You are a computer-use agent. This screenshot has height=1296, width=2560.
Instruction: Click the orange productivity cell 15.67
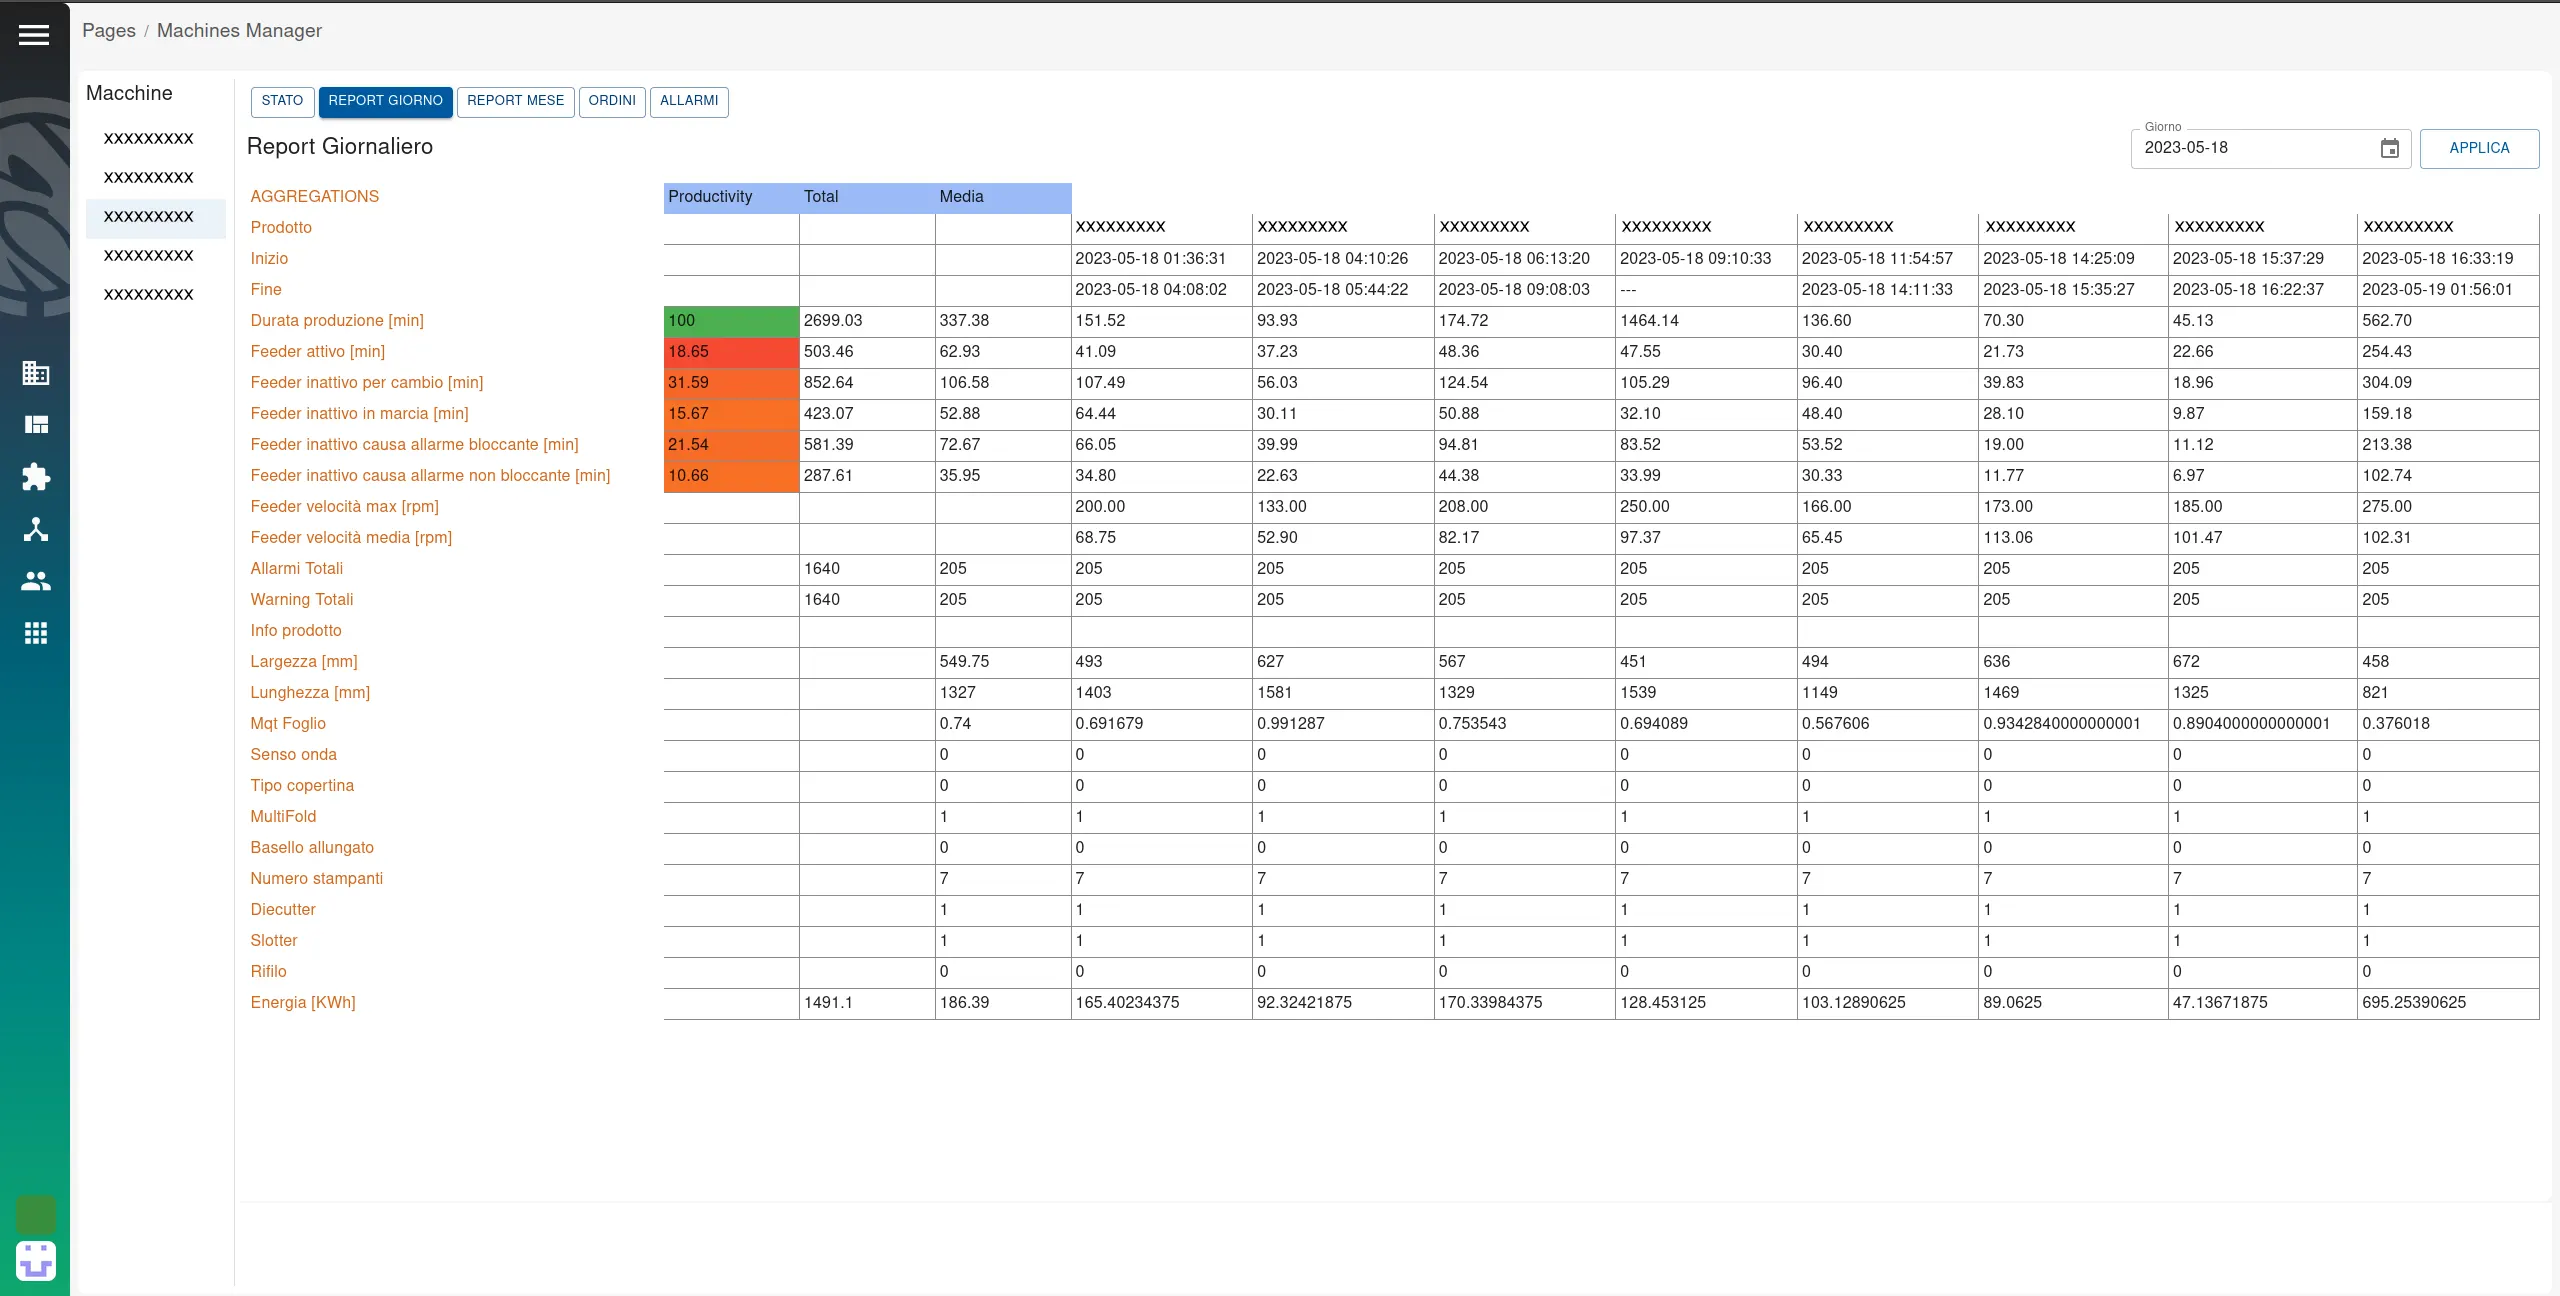point(731,414)
